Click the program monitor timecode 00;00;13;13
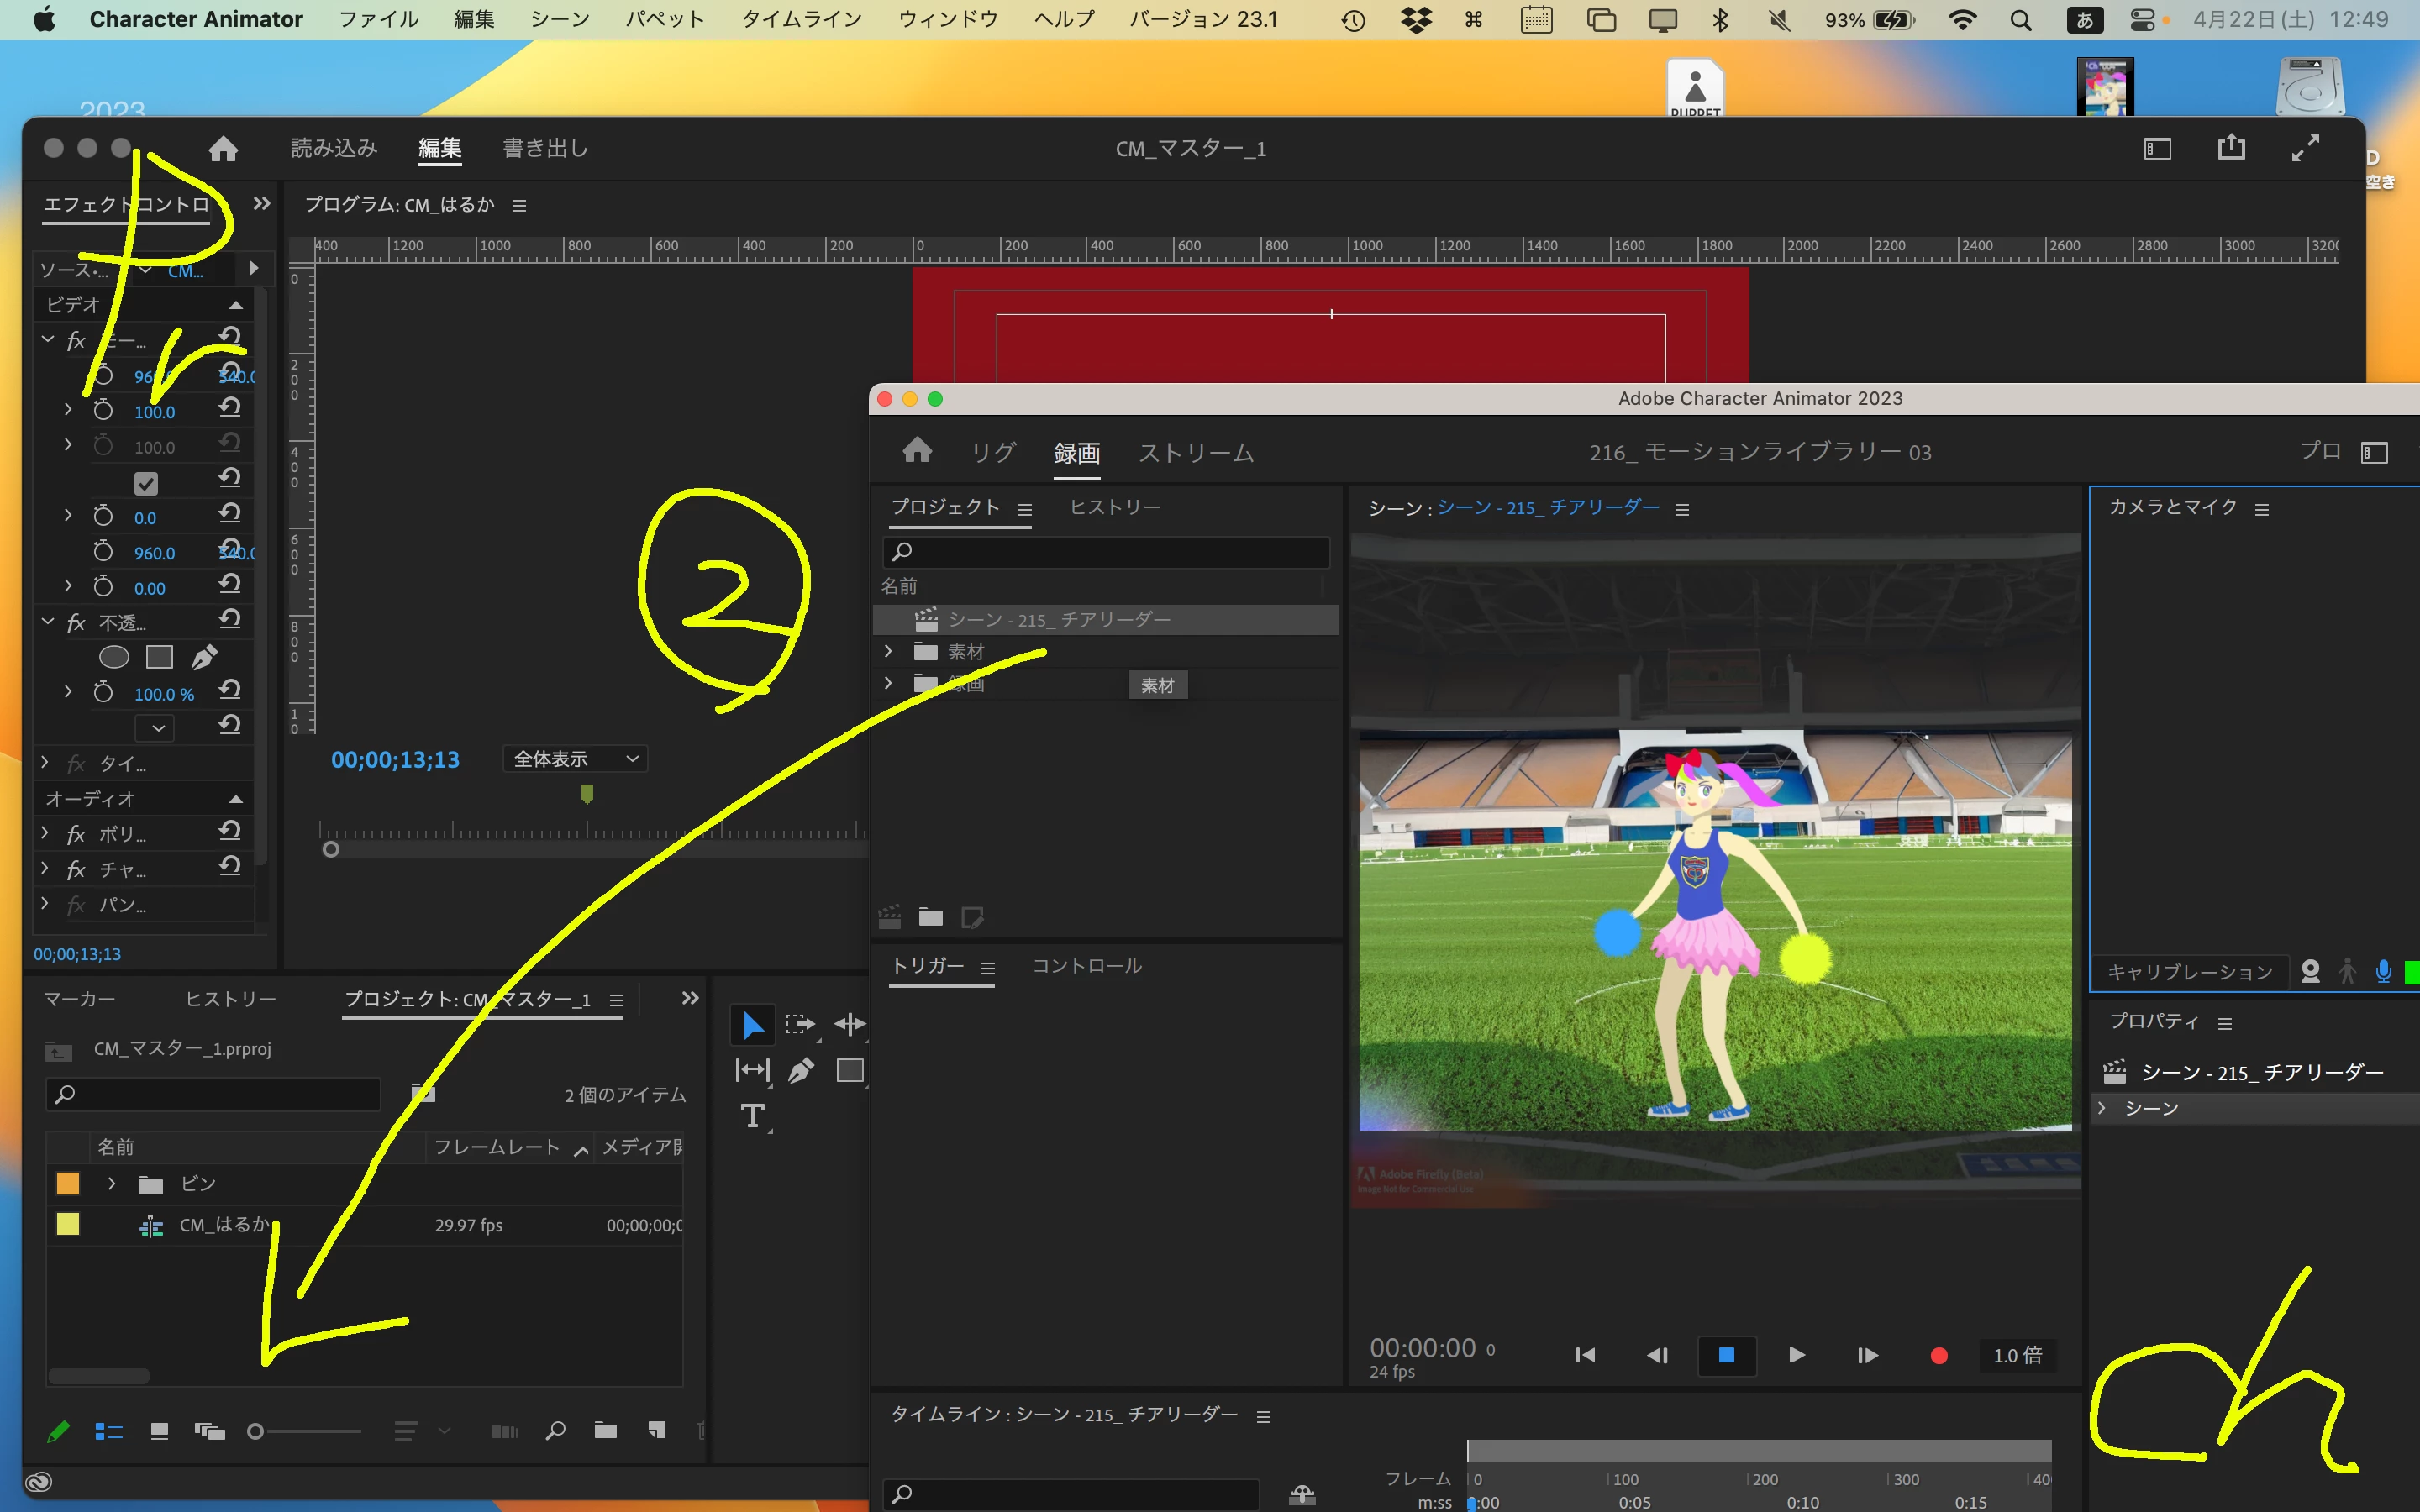This screenshot has width=2420, height=1512. tap(395, 760)
